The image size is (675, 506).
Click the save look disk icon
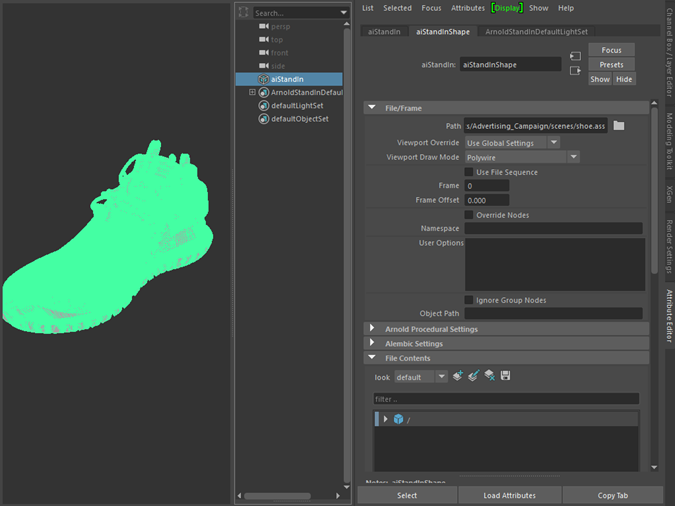(x=505, y=376)
